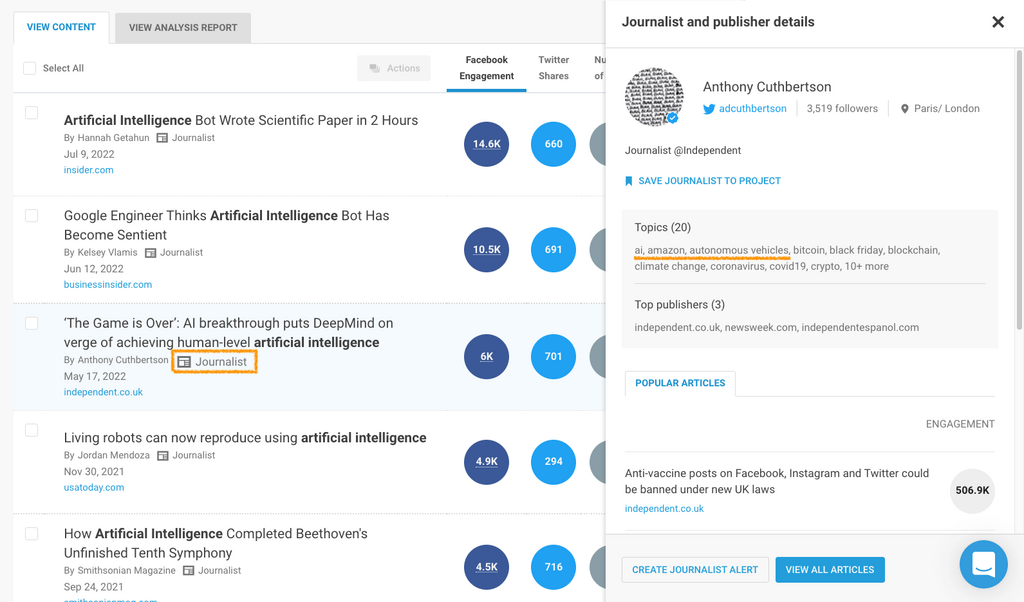Click highlighted Journalist badge for Anthony Cuthbertson
Image resolution: width=1024 pixels, height=602 pixels.
click(214, 362)
